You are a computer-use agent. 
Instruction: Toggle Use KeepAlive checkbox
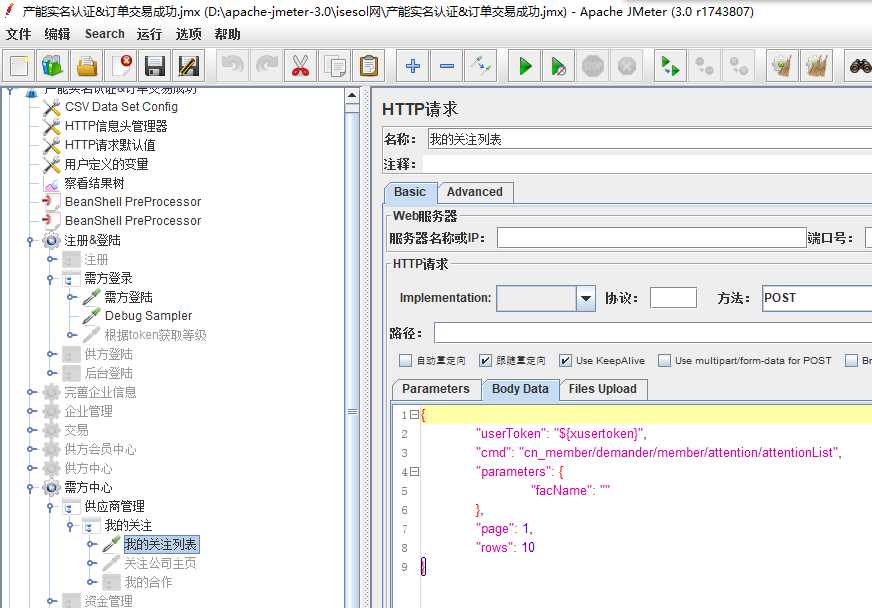(x=565, y=360)
